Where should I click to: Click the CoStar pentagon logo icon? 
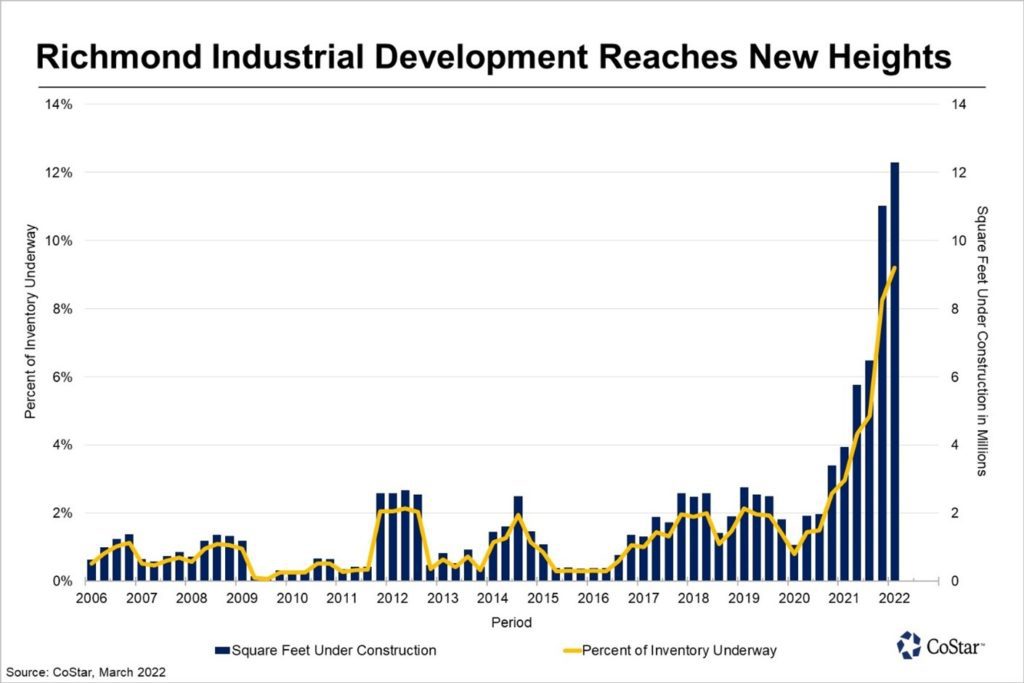[910, 647]
